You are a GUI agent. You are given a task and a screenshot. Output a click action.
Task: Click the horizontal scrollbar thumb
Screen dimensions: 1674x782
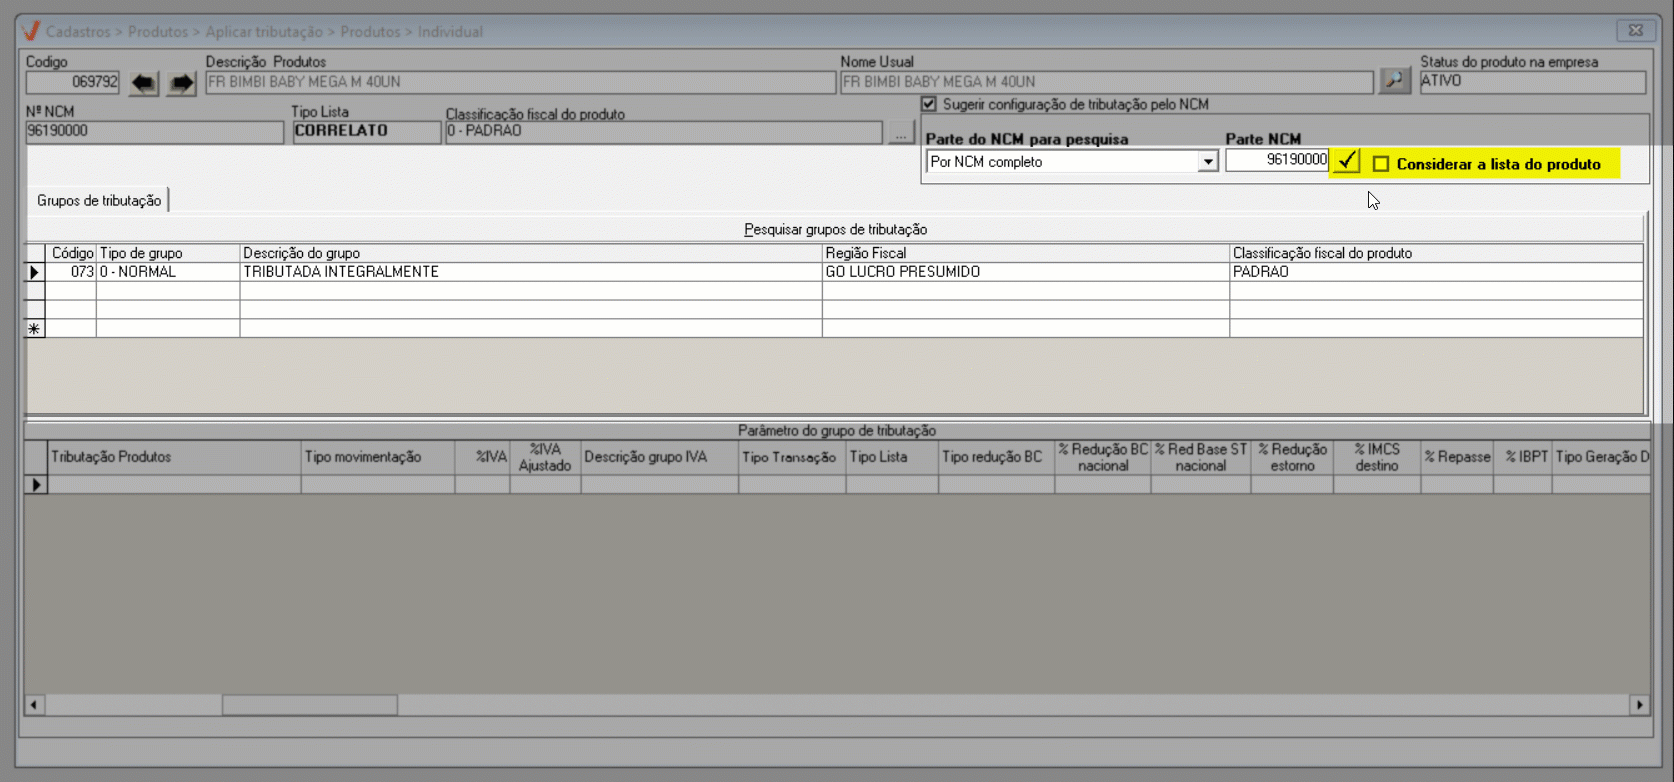coord(310,705)
